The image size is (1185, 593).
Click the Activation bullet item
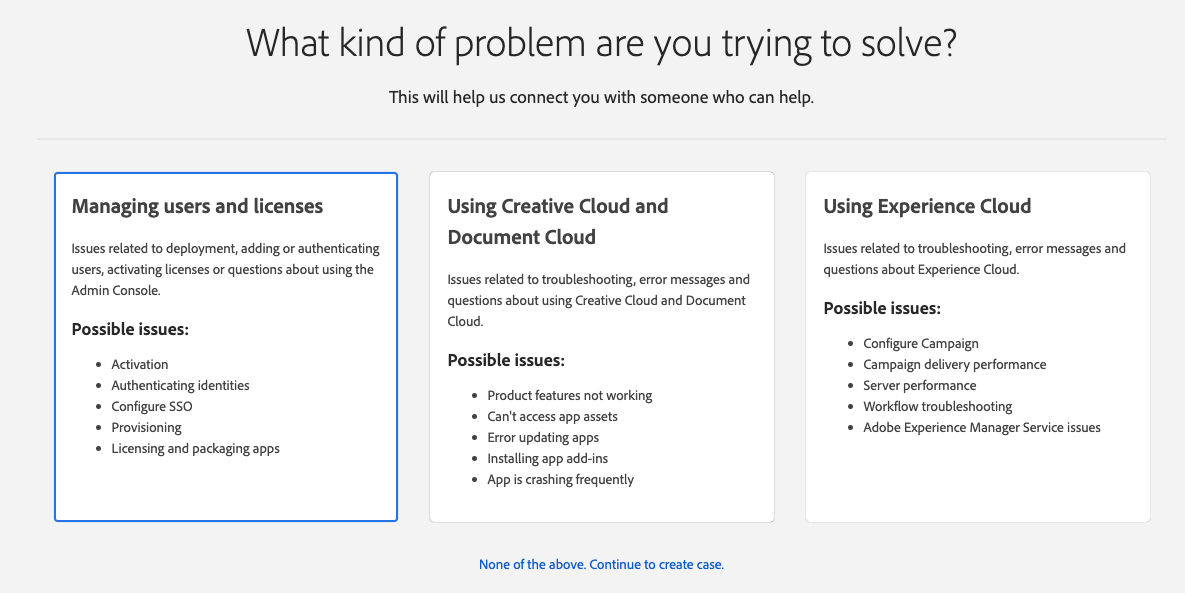[x=139, y=365]
